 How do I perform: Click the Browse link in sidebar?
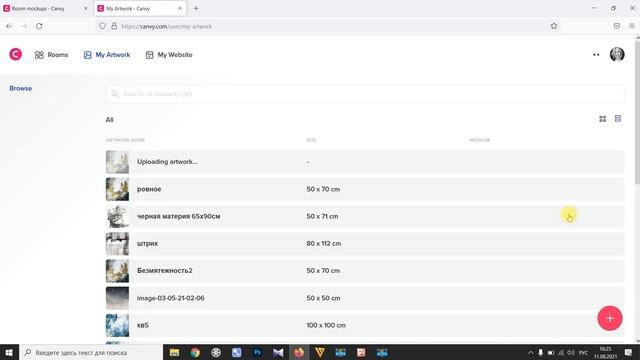[x=20, y=88]
